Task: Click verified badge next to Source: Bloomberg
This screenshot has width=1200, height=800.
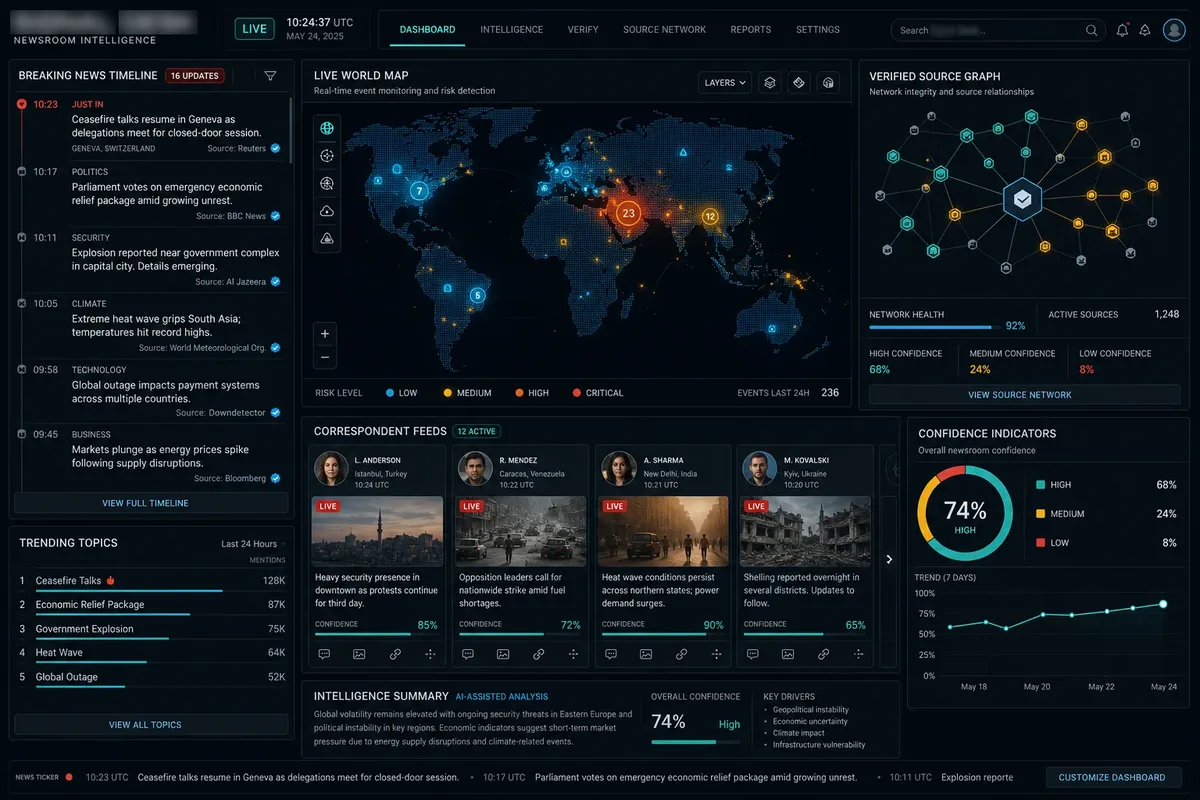Action: pyautogui.click(x=275, y=479)
